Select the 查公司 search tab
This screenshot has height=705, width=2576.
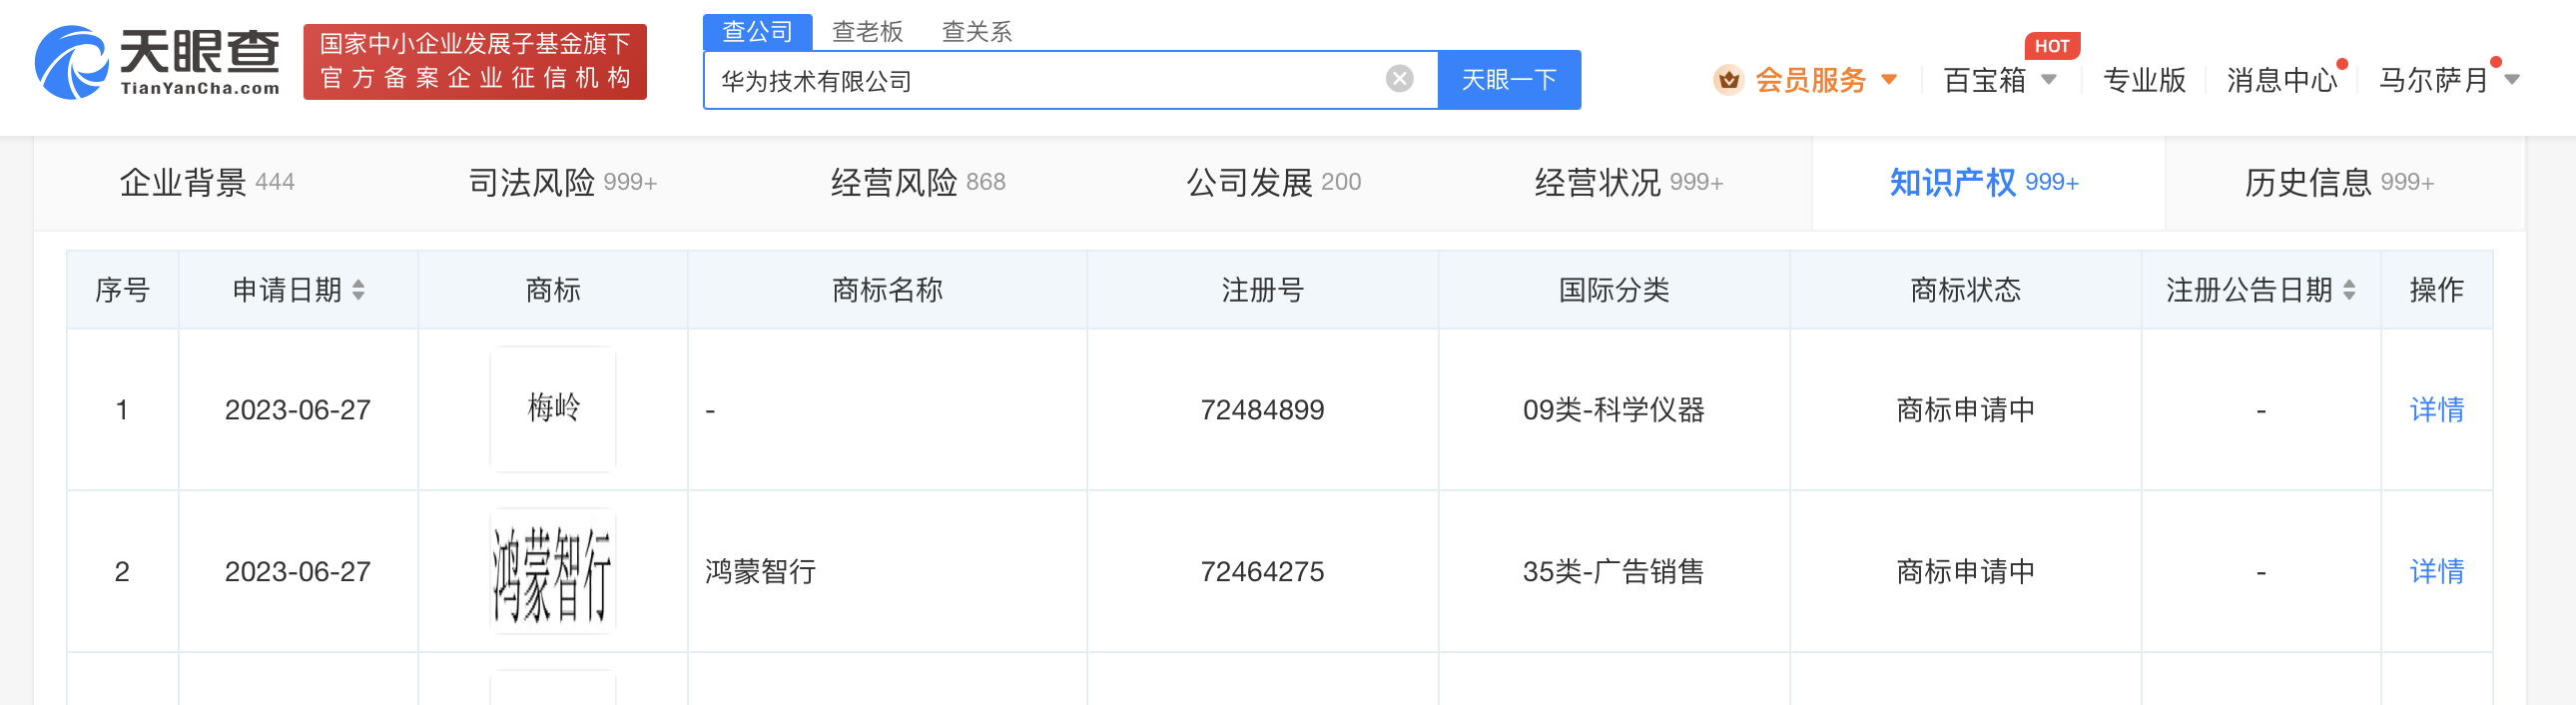757,32
